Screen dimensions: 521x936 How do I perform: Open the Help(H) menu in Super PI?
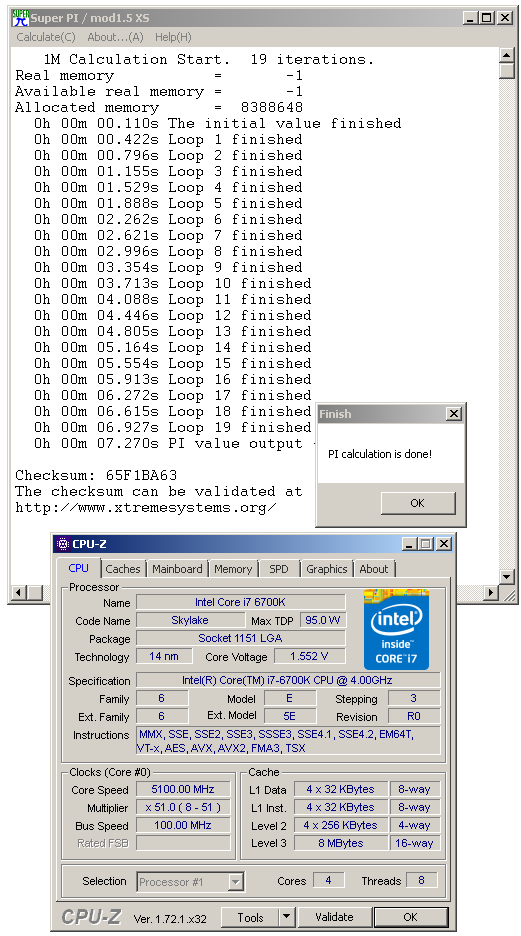click(x=173, y=37)
